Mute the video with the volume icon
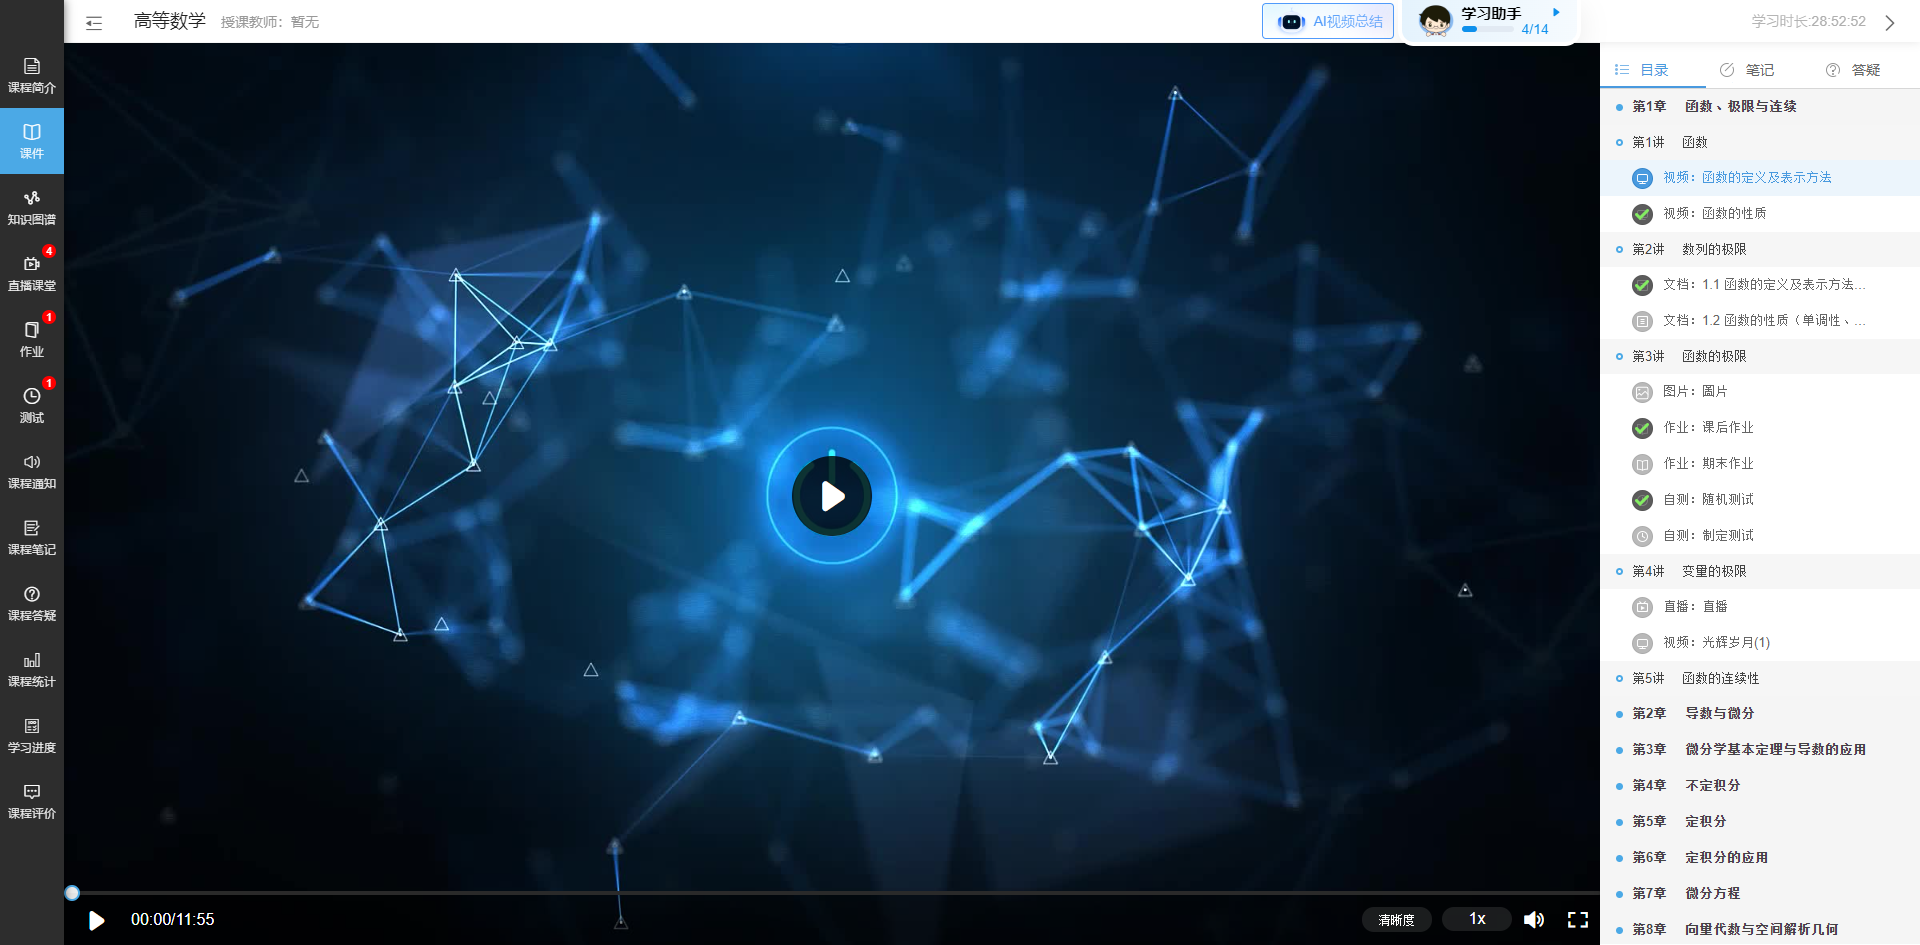1920x945 pixels. pos(1534,920)
